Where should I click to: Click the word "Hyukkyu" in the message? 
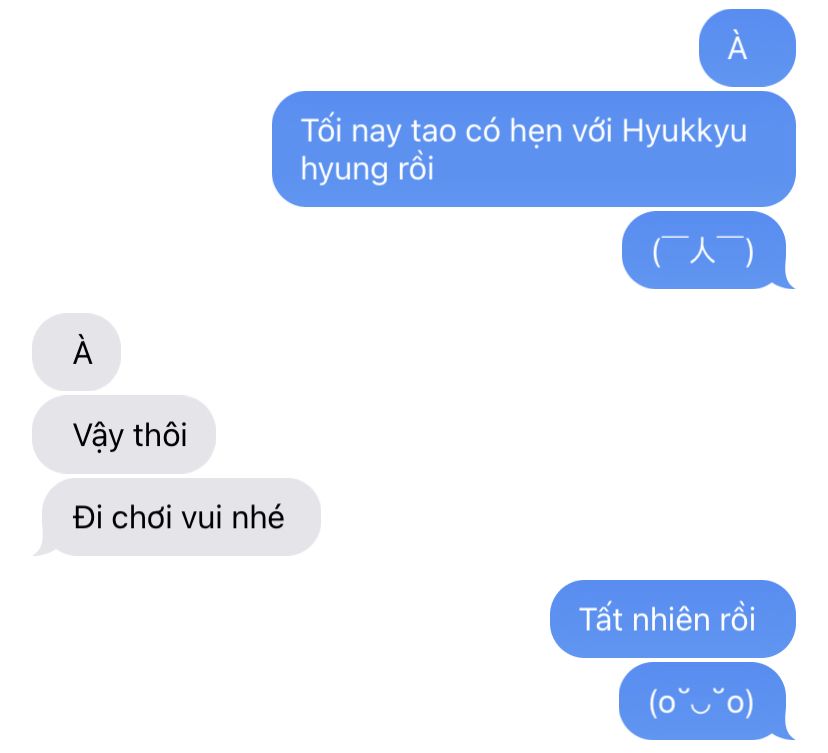(684, 130)
